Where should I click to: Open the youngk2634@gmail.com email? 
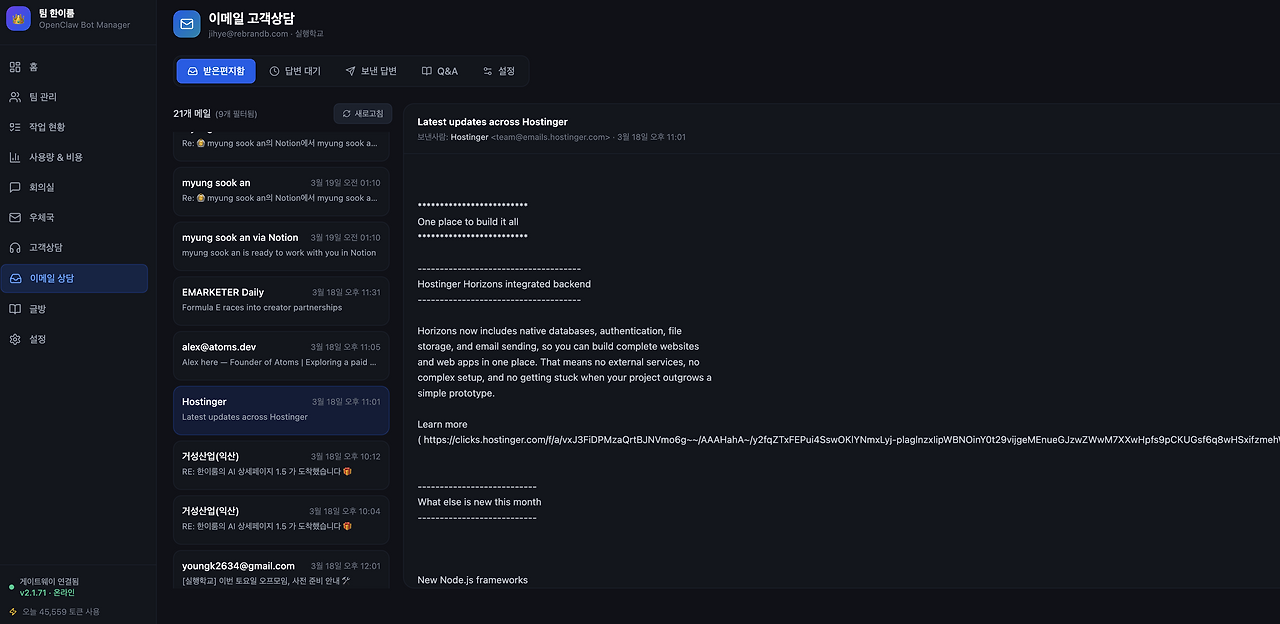coord(281,569)
